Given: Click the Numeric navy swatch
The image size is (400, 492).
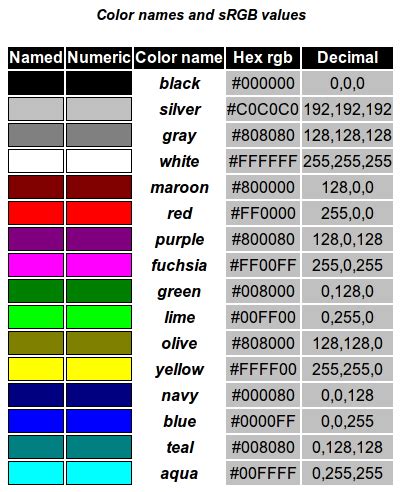Looking at the screenshot, I should 99,395.
